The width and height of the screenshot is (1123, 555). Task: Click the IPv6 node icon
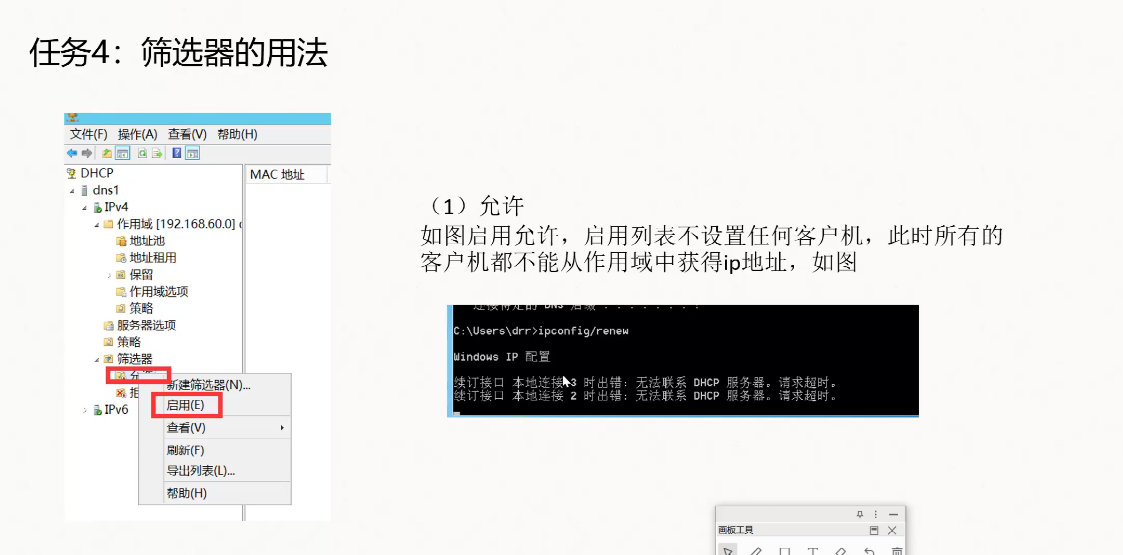pyautogui.click(x=97, y=410)
